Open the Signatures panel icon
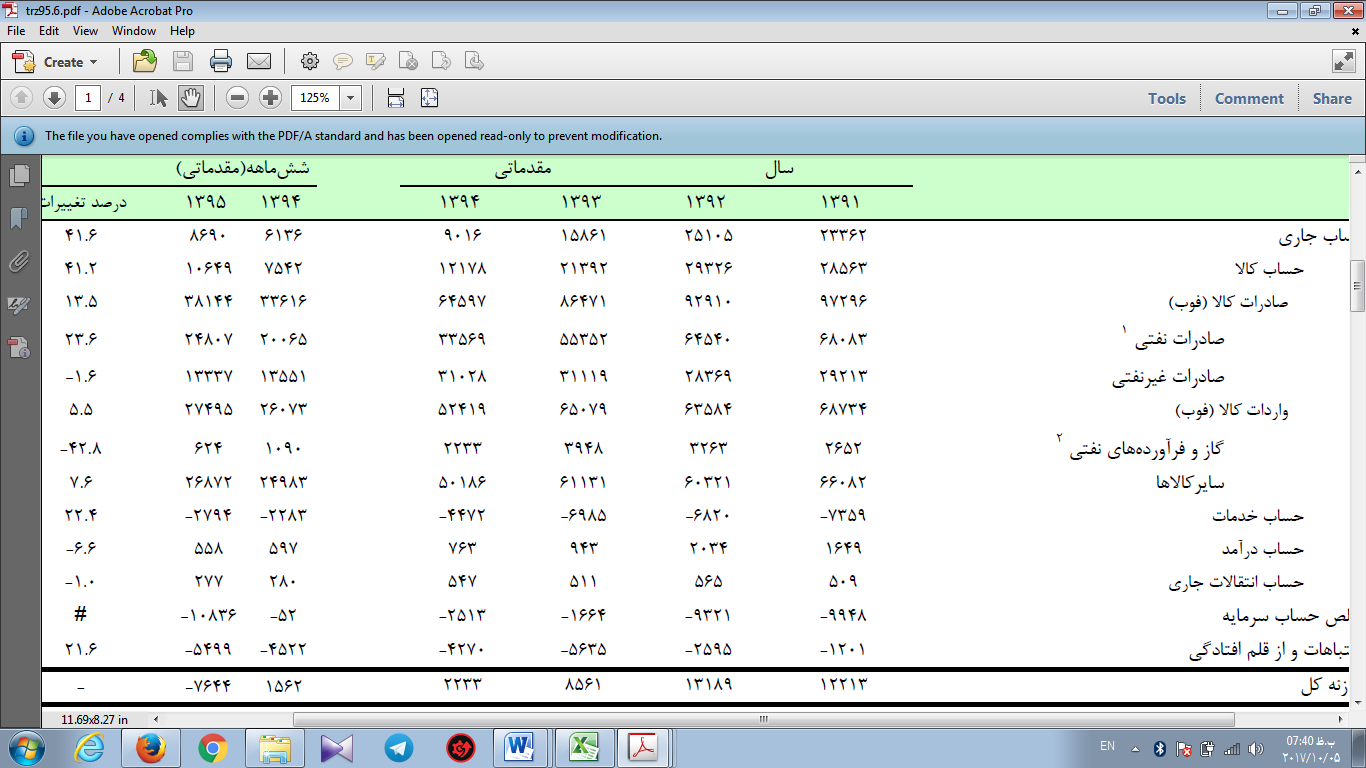 coord(18,305)
